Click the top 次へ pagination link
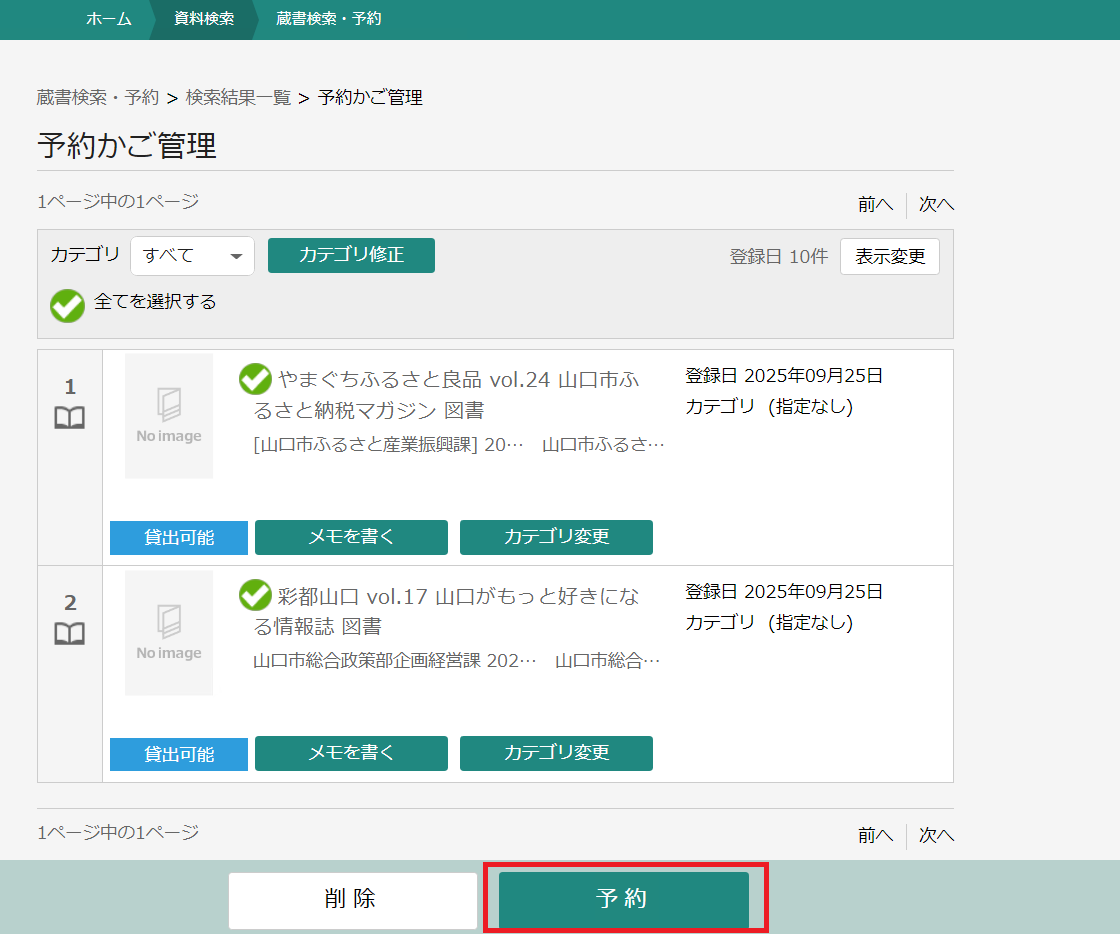The width and height of the screenshot is (1120, 934). tap(936, 204)
